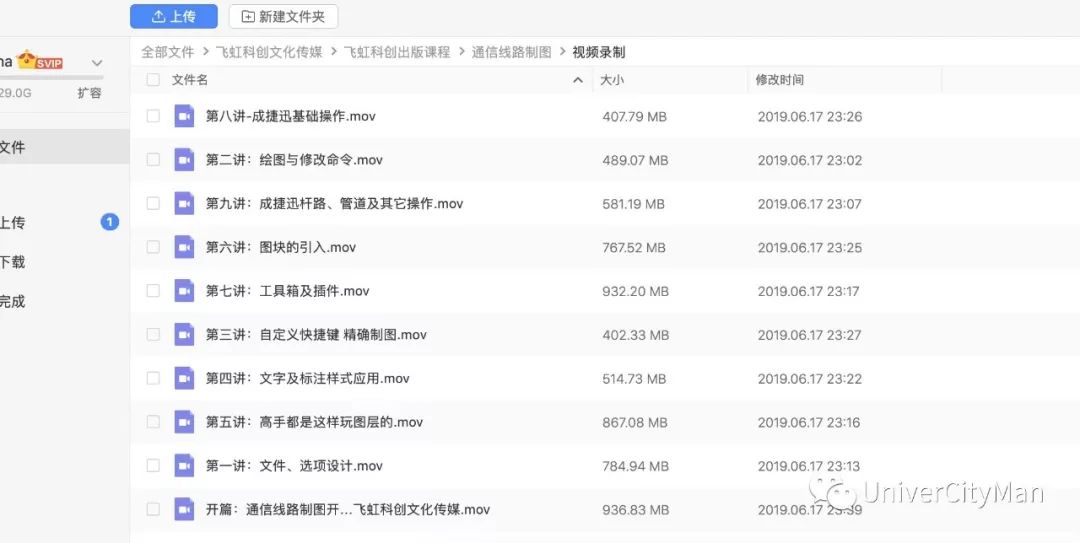
Task: Click the storage usage progress bar
Action: pos(52,77)
